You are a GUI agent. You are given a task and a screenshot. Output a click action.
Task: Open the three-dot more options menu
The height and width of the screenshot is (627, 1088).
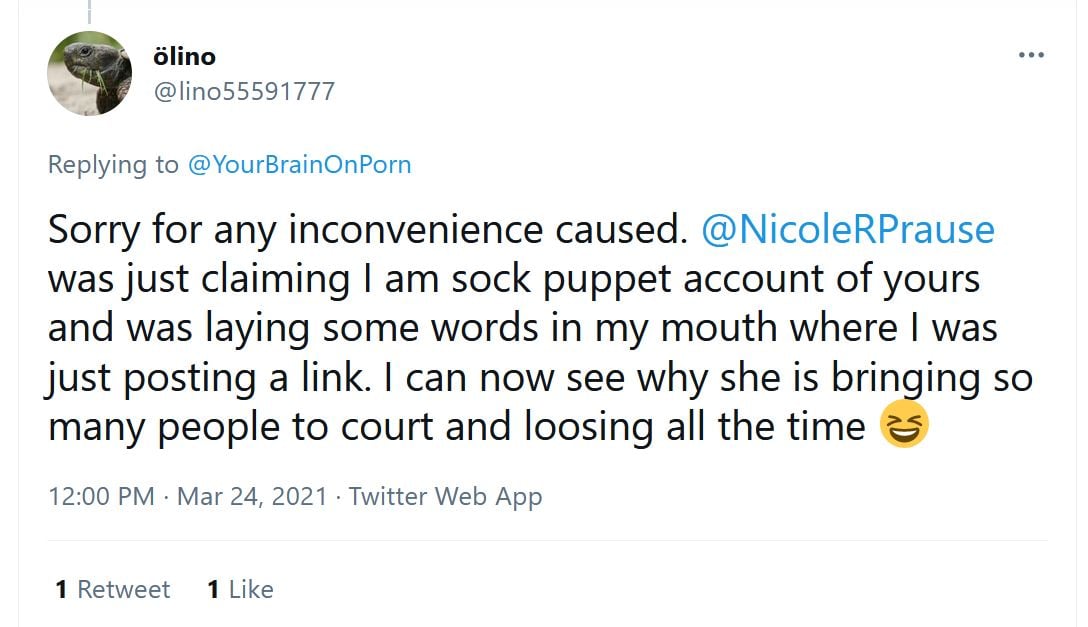(x=1031, y=55)
